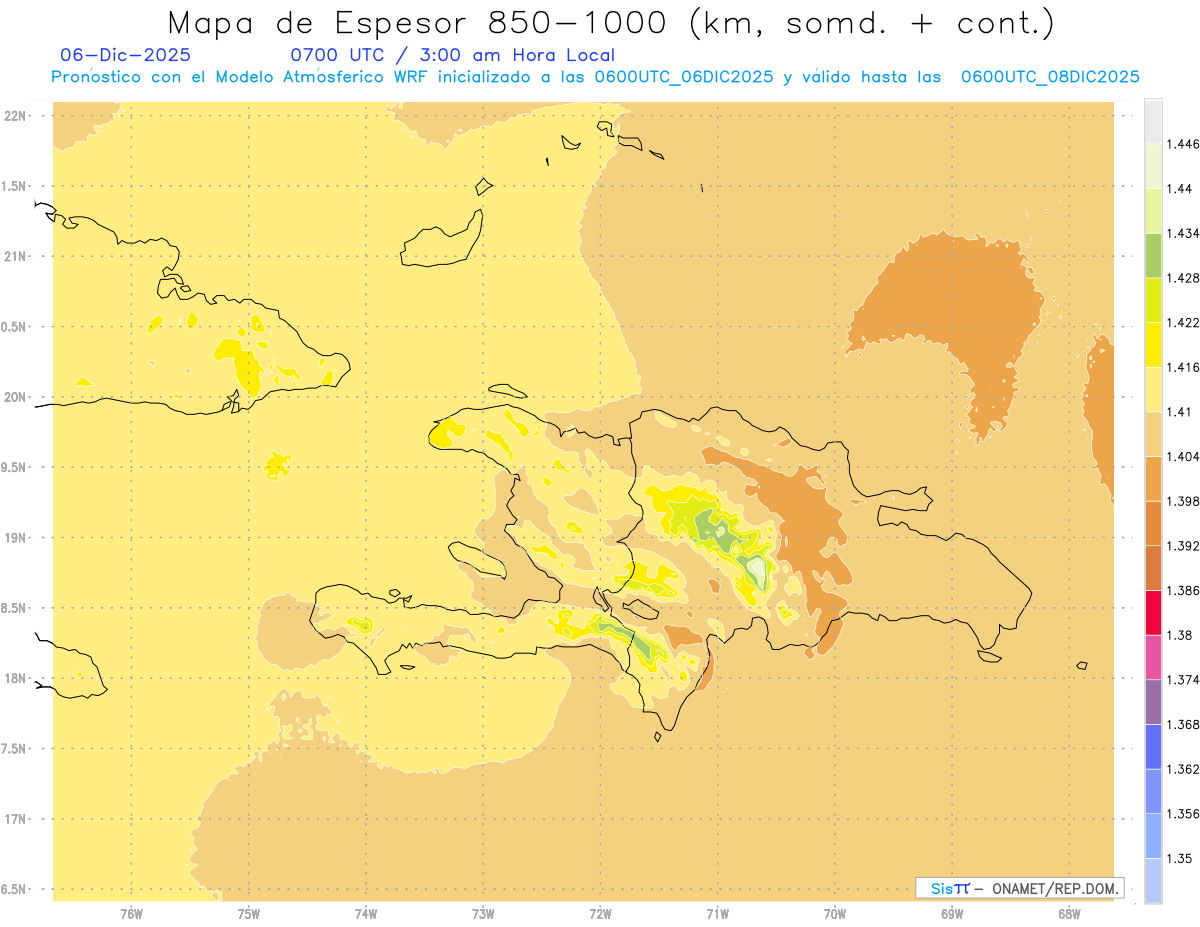Image resolution: width=1200 pixels, height=927 pixels.
Task: Select the 69W longitude label
Action: pos(952,913)
